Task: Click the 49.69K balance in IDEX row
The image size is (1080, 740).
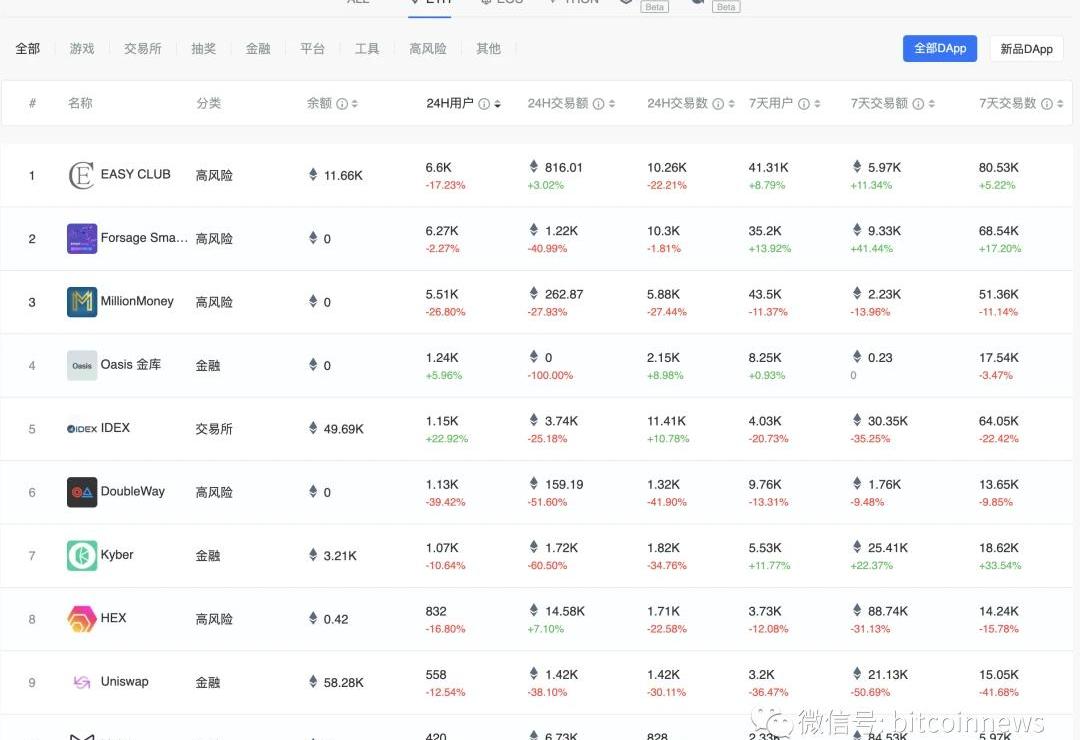Action: coord(344,429)
